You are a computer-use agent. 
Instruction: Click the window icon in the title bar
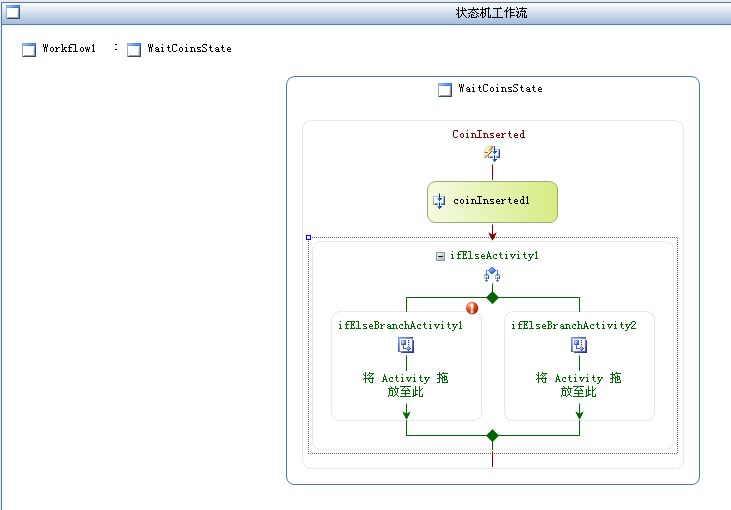(x=13, y=12)
